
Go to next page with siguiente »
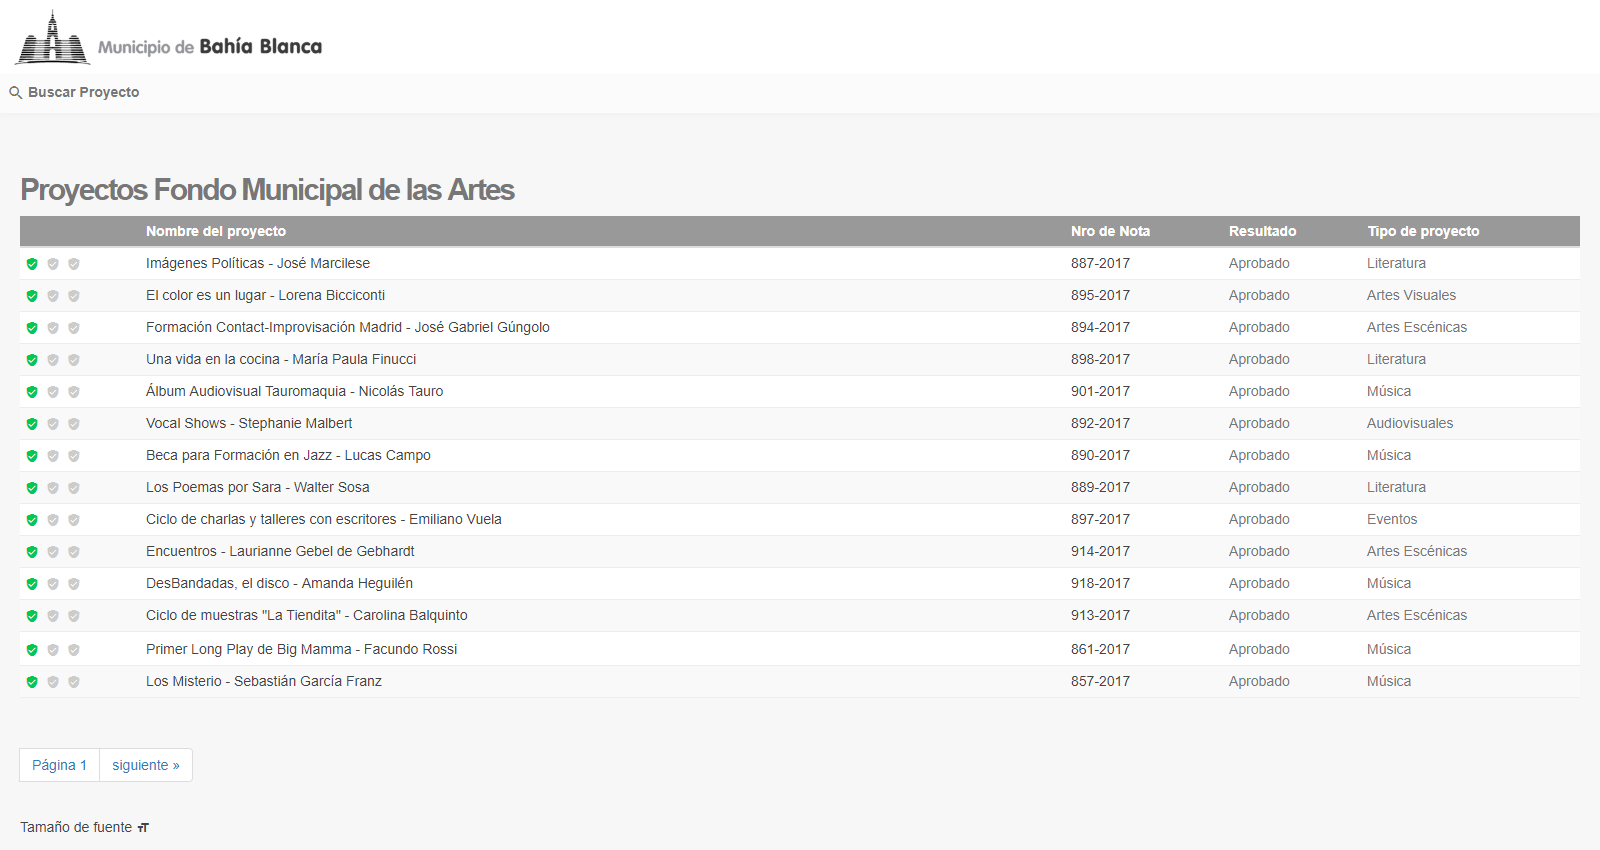click(146, 765)
